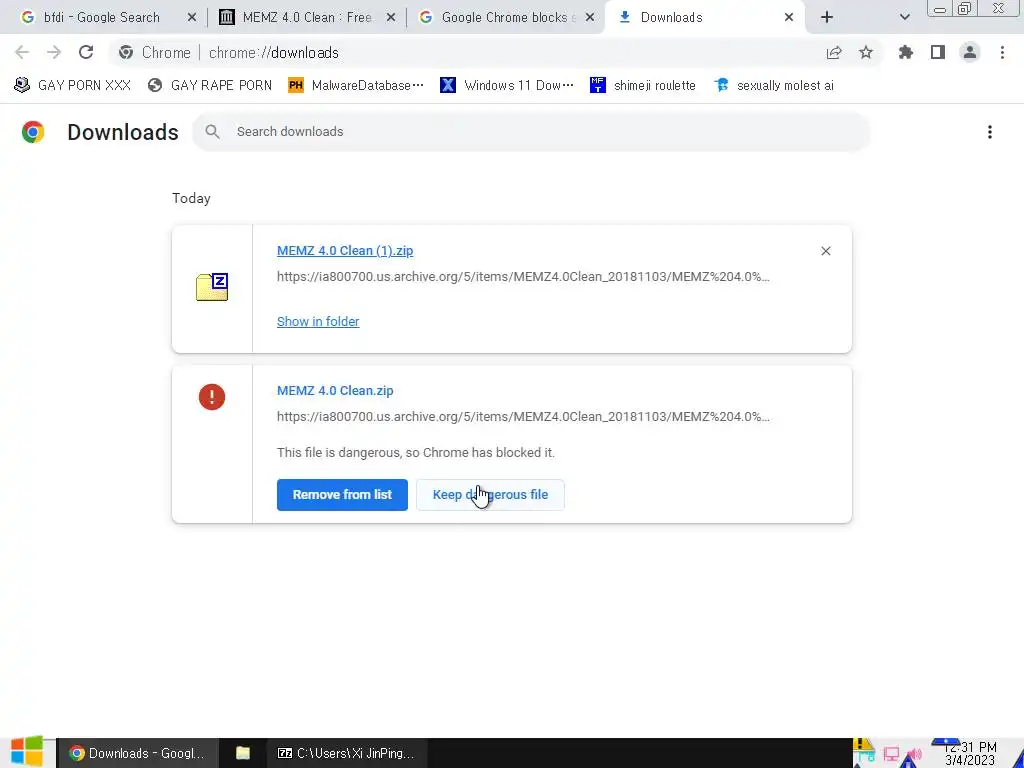
Task: Expand the tab search chevron
Action: (904, 18)
